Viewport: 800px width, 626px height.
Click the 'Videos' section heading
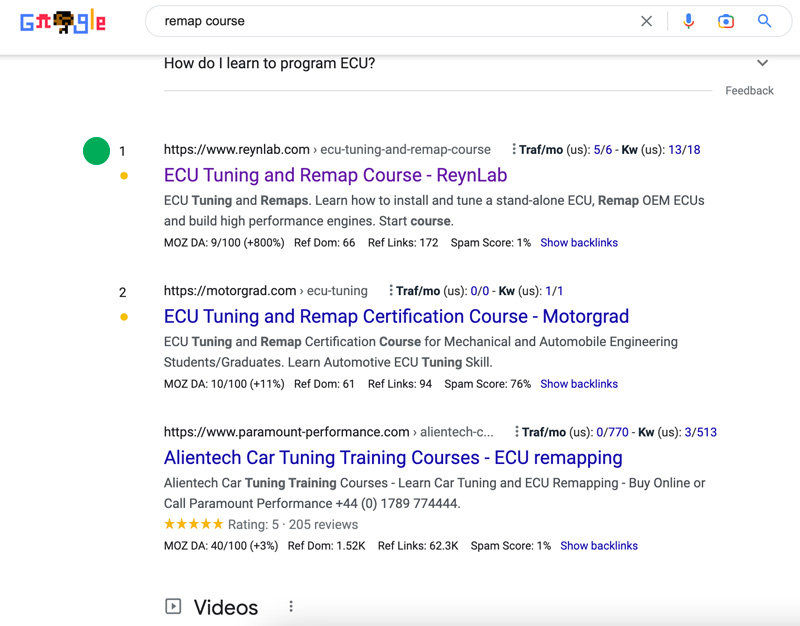226,608
